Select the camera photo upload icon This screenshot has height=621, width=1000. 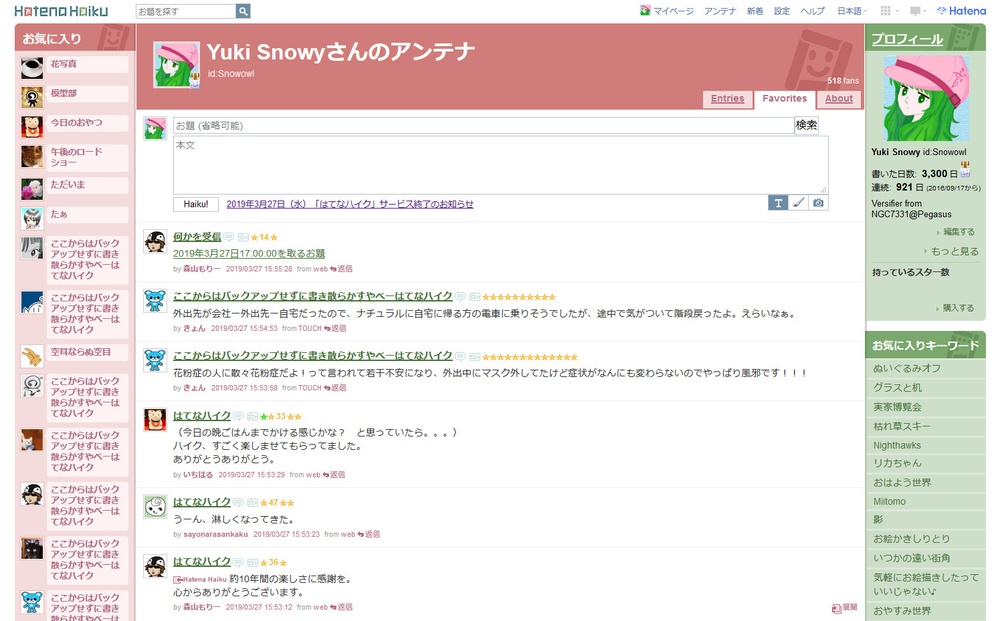coord(818,203)
